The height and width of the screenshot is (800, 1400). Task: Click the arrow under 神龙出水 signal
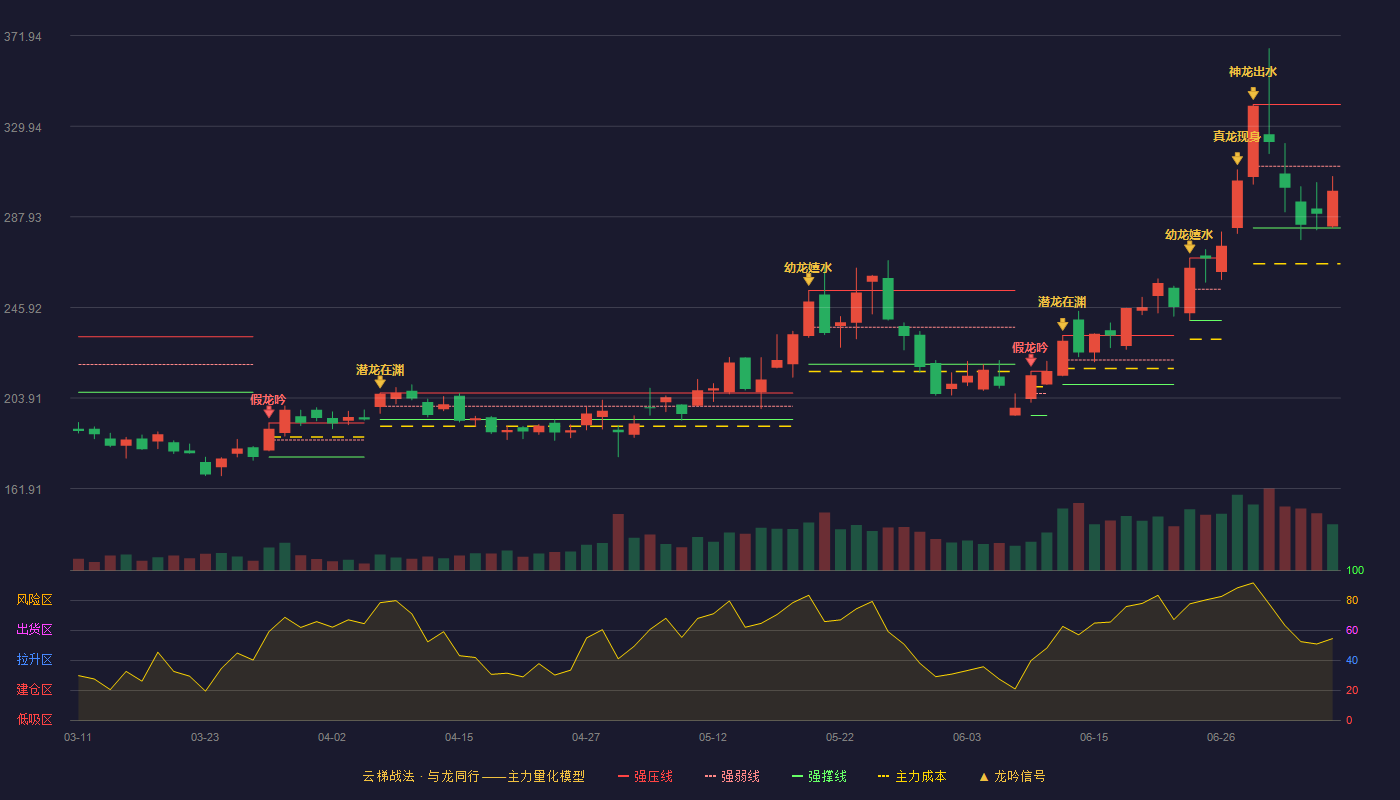[x=1253, y=93]
